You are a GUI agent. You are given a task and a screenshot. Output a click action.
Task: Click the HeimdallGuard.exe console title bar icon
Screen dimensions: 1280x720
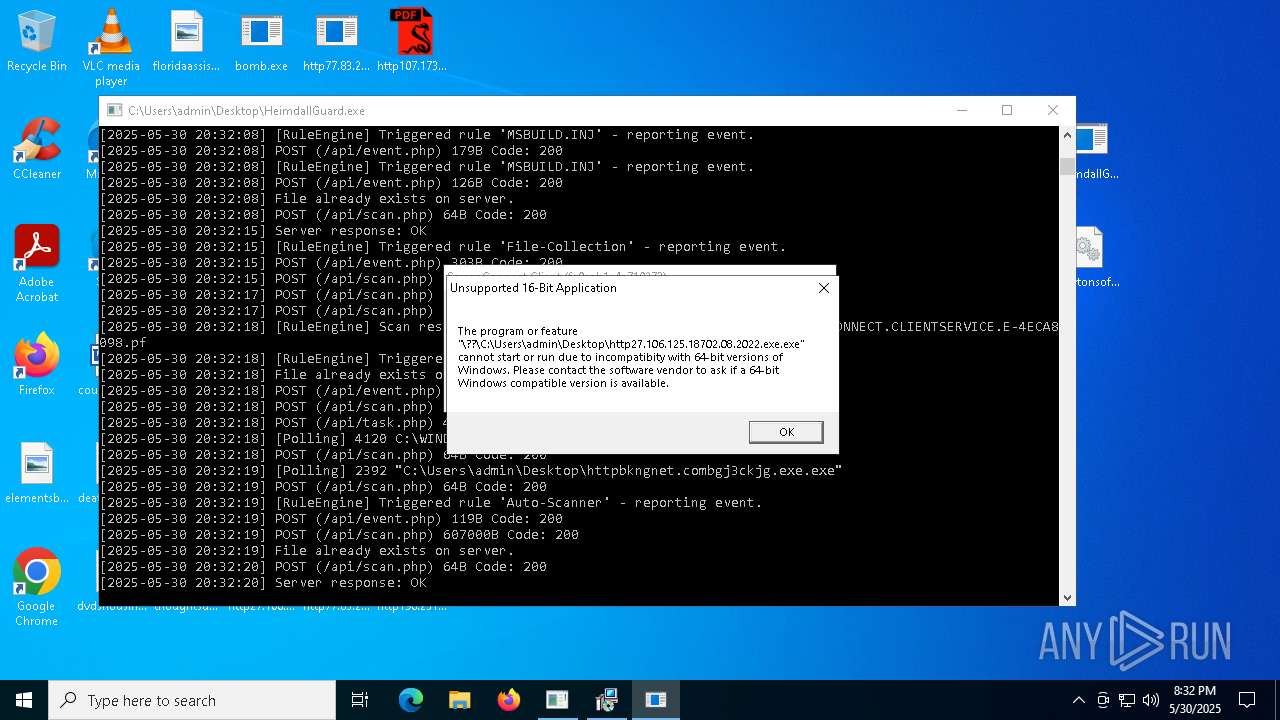[x=115, y=111]
